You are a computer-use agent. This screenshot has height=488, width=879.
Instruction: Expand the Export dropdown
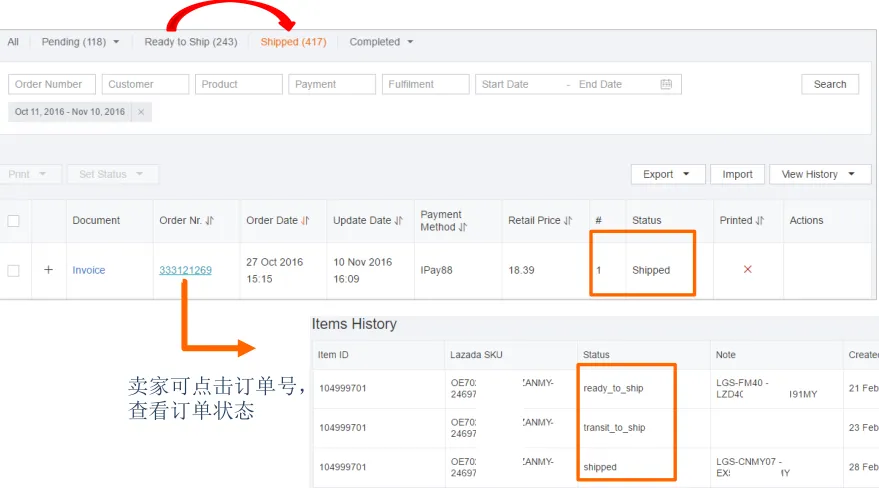[x=668, y=174]
